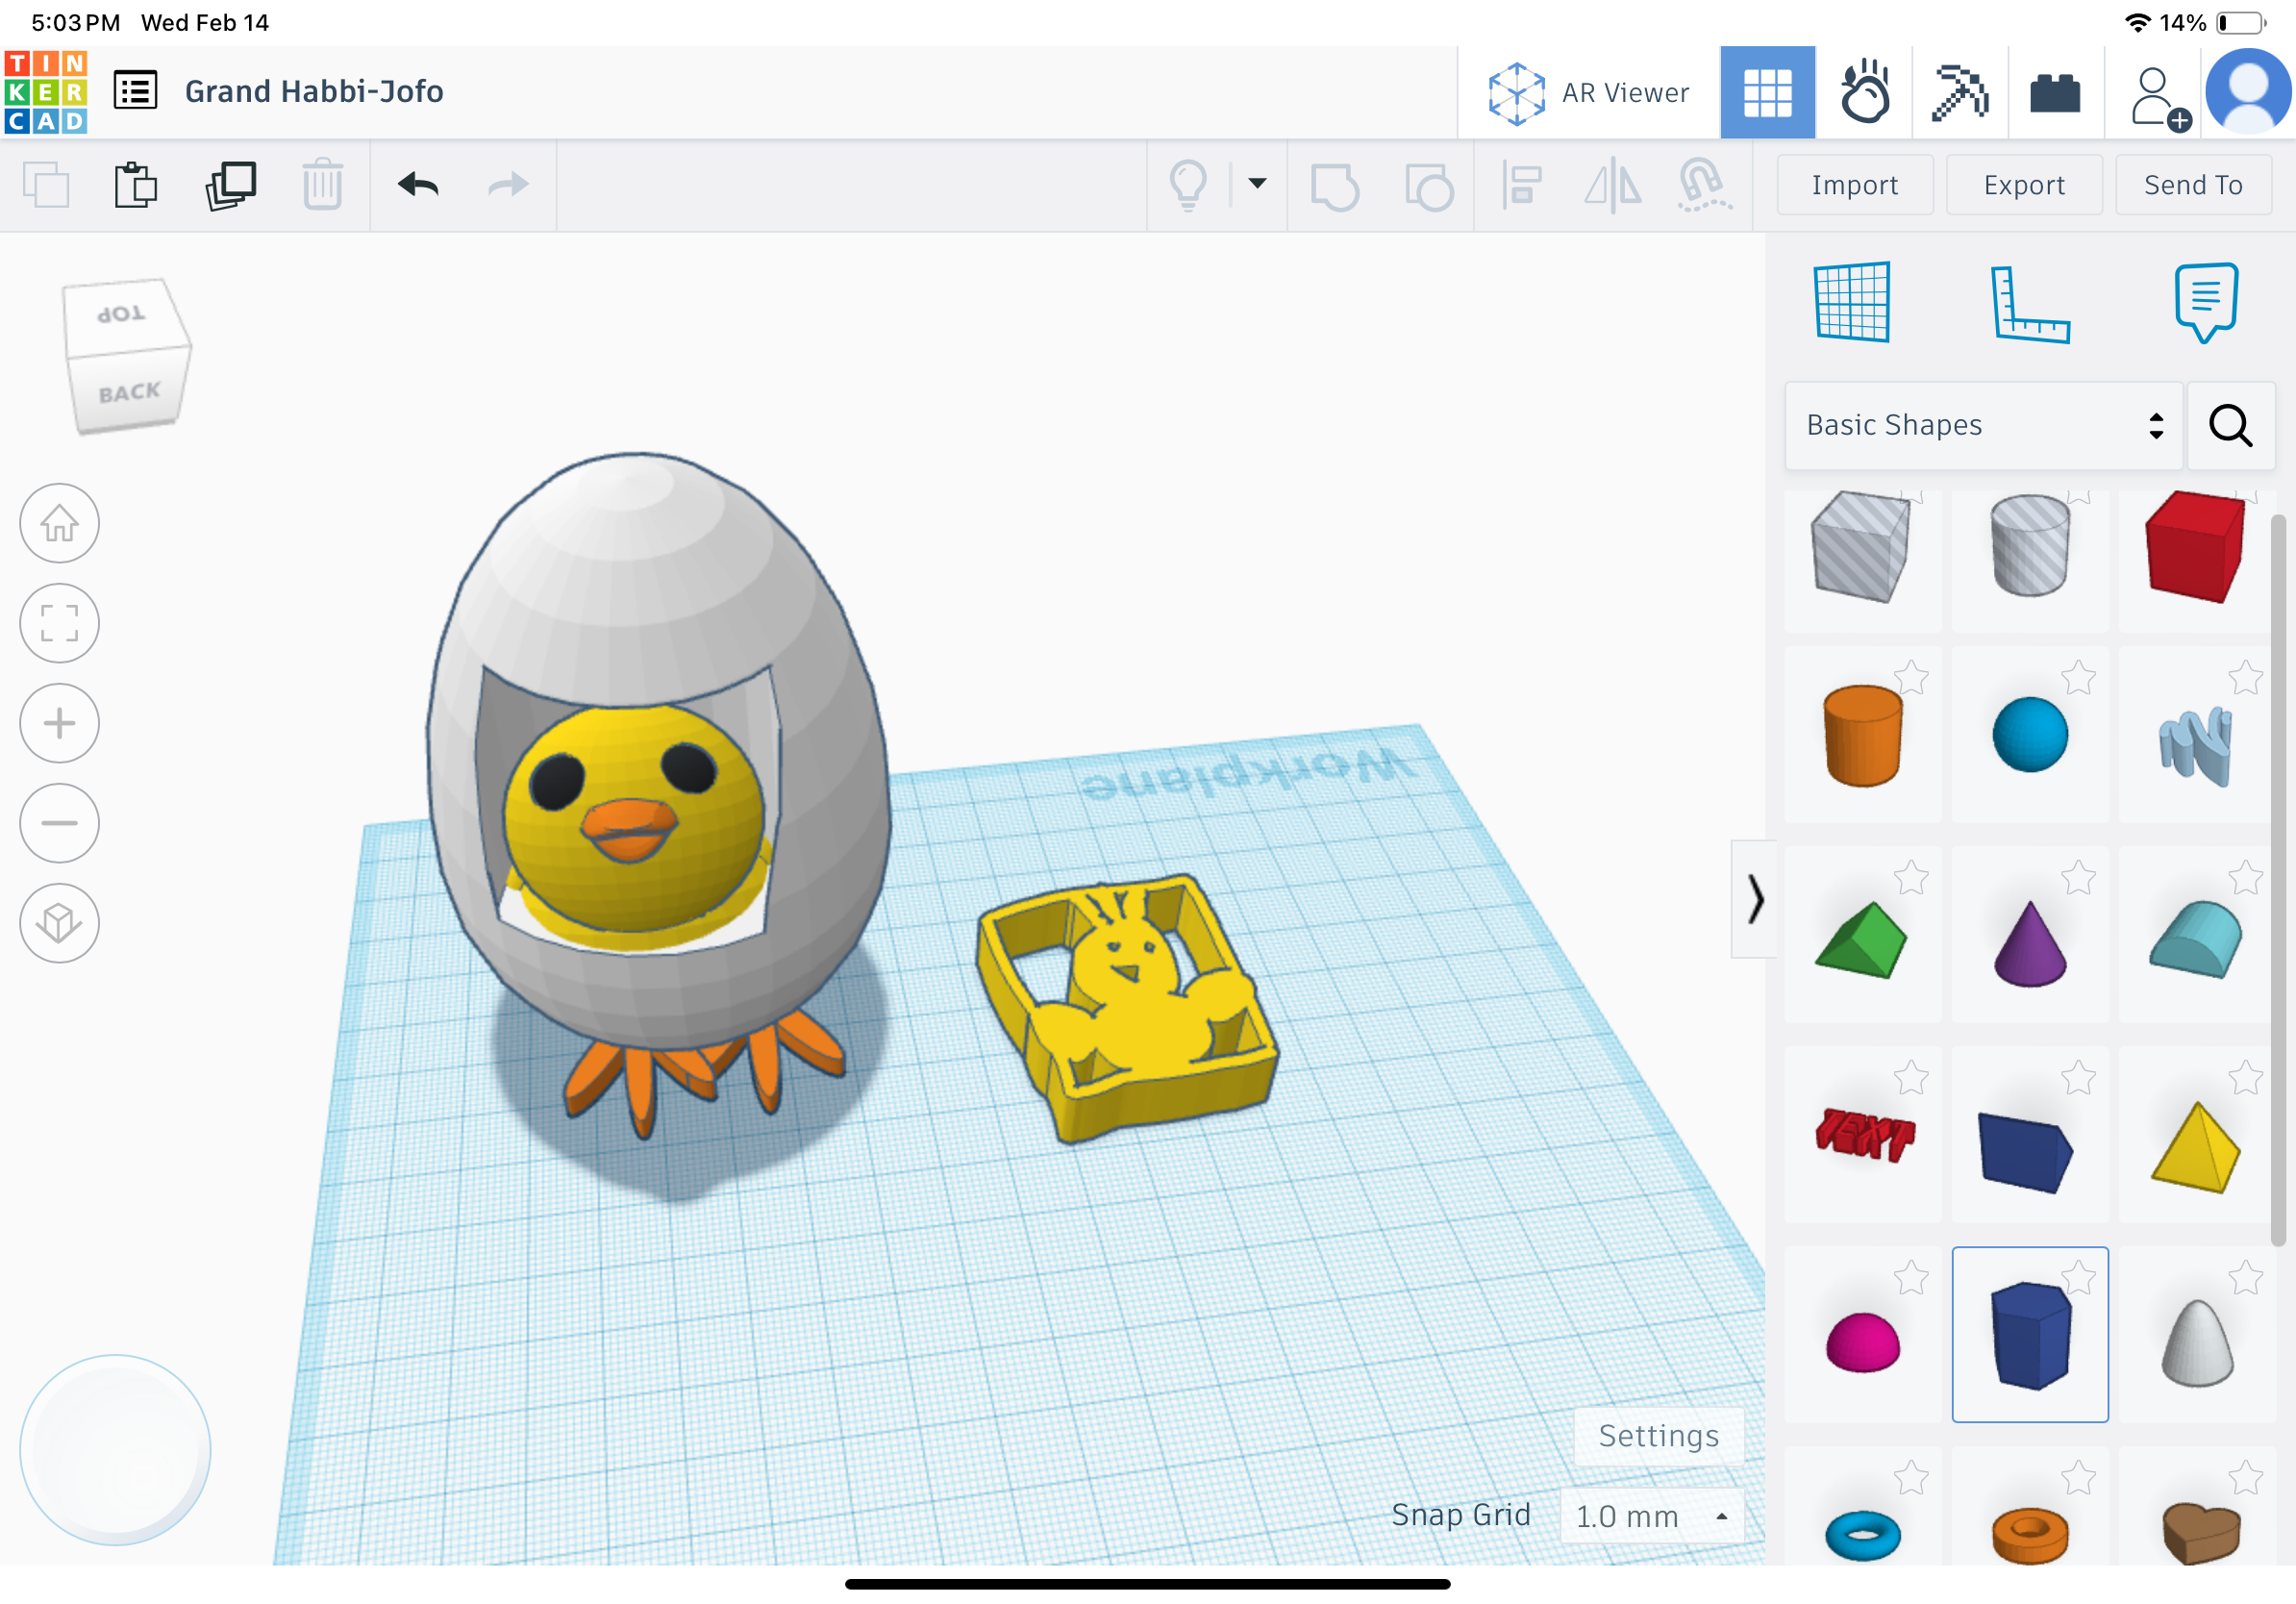Click the Export button
Image resolution: width=2296 pixels, height=1604 pixels.
pos(2024,185)
